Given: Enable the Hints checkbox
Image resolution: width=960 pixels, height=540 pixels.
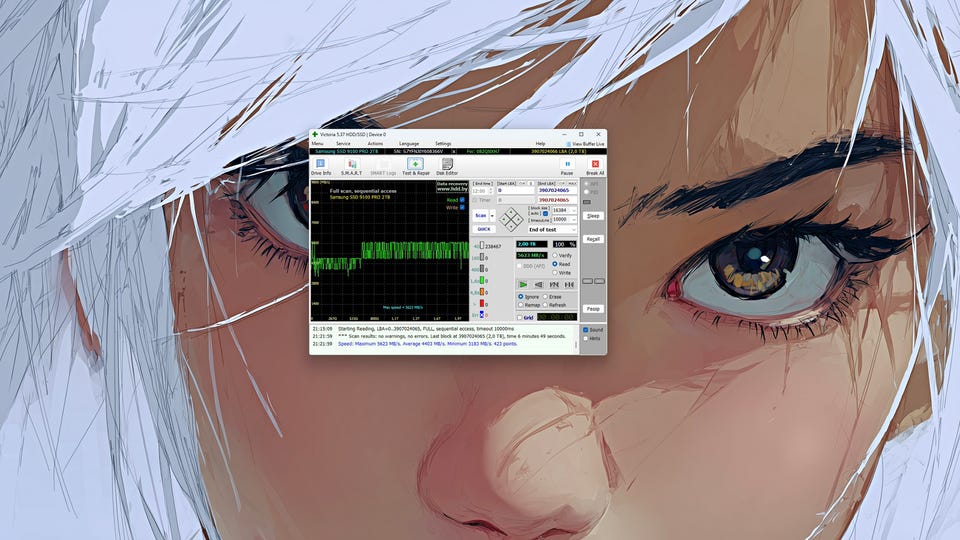Looking at the screenshot, I should coord(586,338).
